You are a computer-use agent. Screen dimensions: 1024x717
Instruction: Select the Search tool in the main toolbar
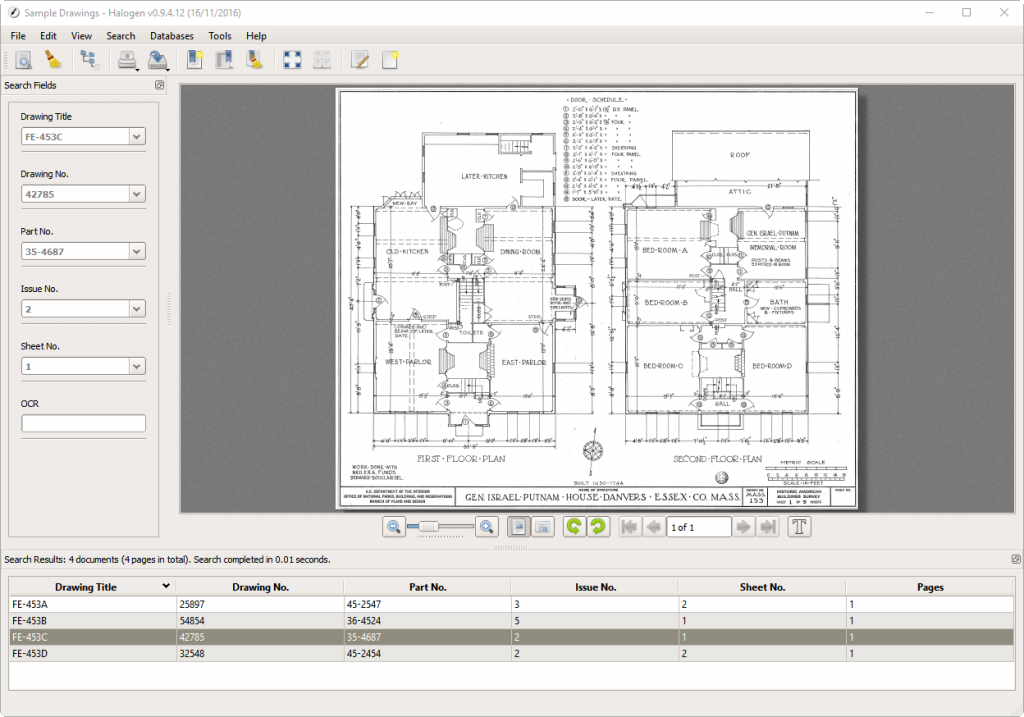point(23,60)
